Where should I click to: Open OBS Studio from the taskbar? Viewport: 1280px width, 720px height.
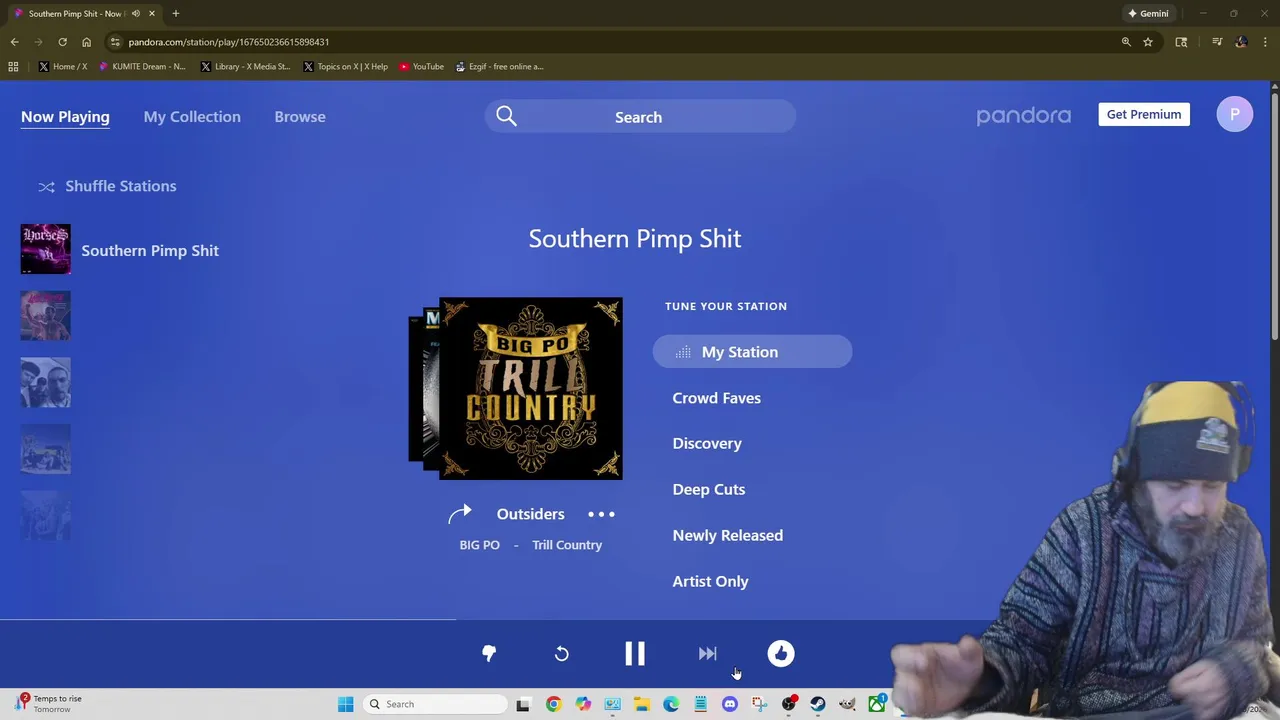[x=789, y=704]
